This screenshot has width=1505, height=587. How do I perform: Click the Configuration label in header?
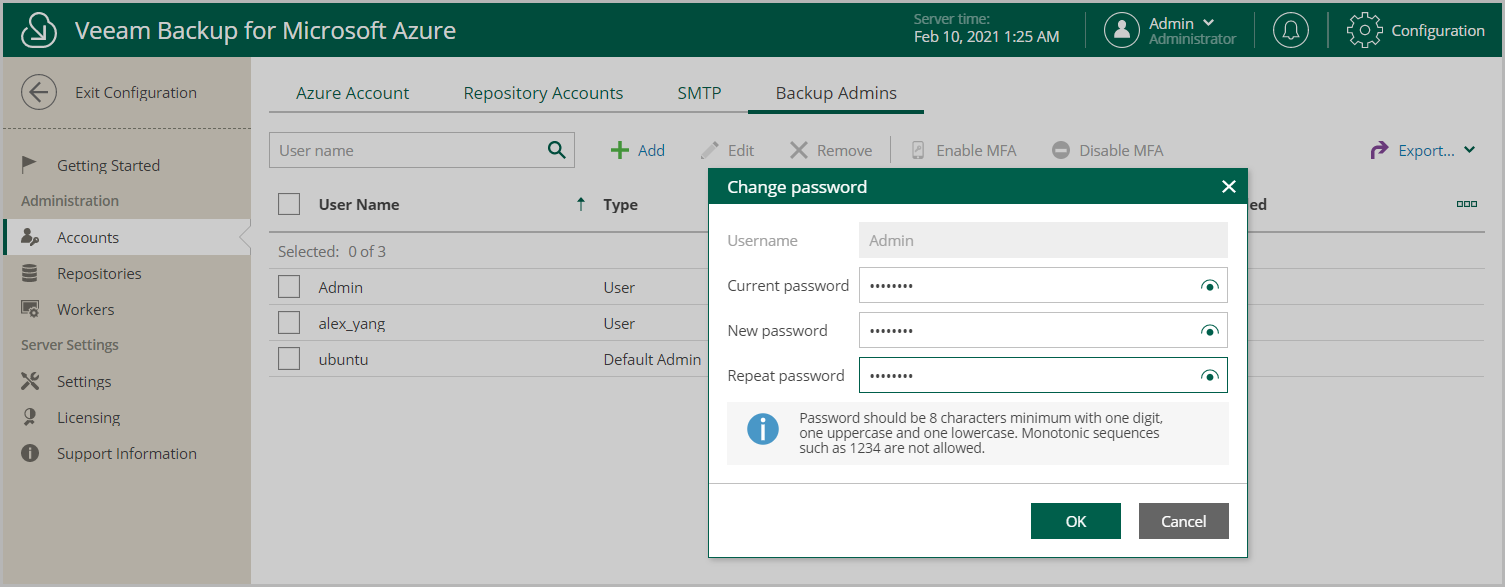pos(1438,30)
